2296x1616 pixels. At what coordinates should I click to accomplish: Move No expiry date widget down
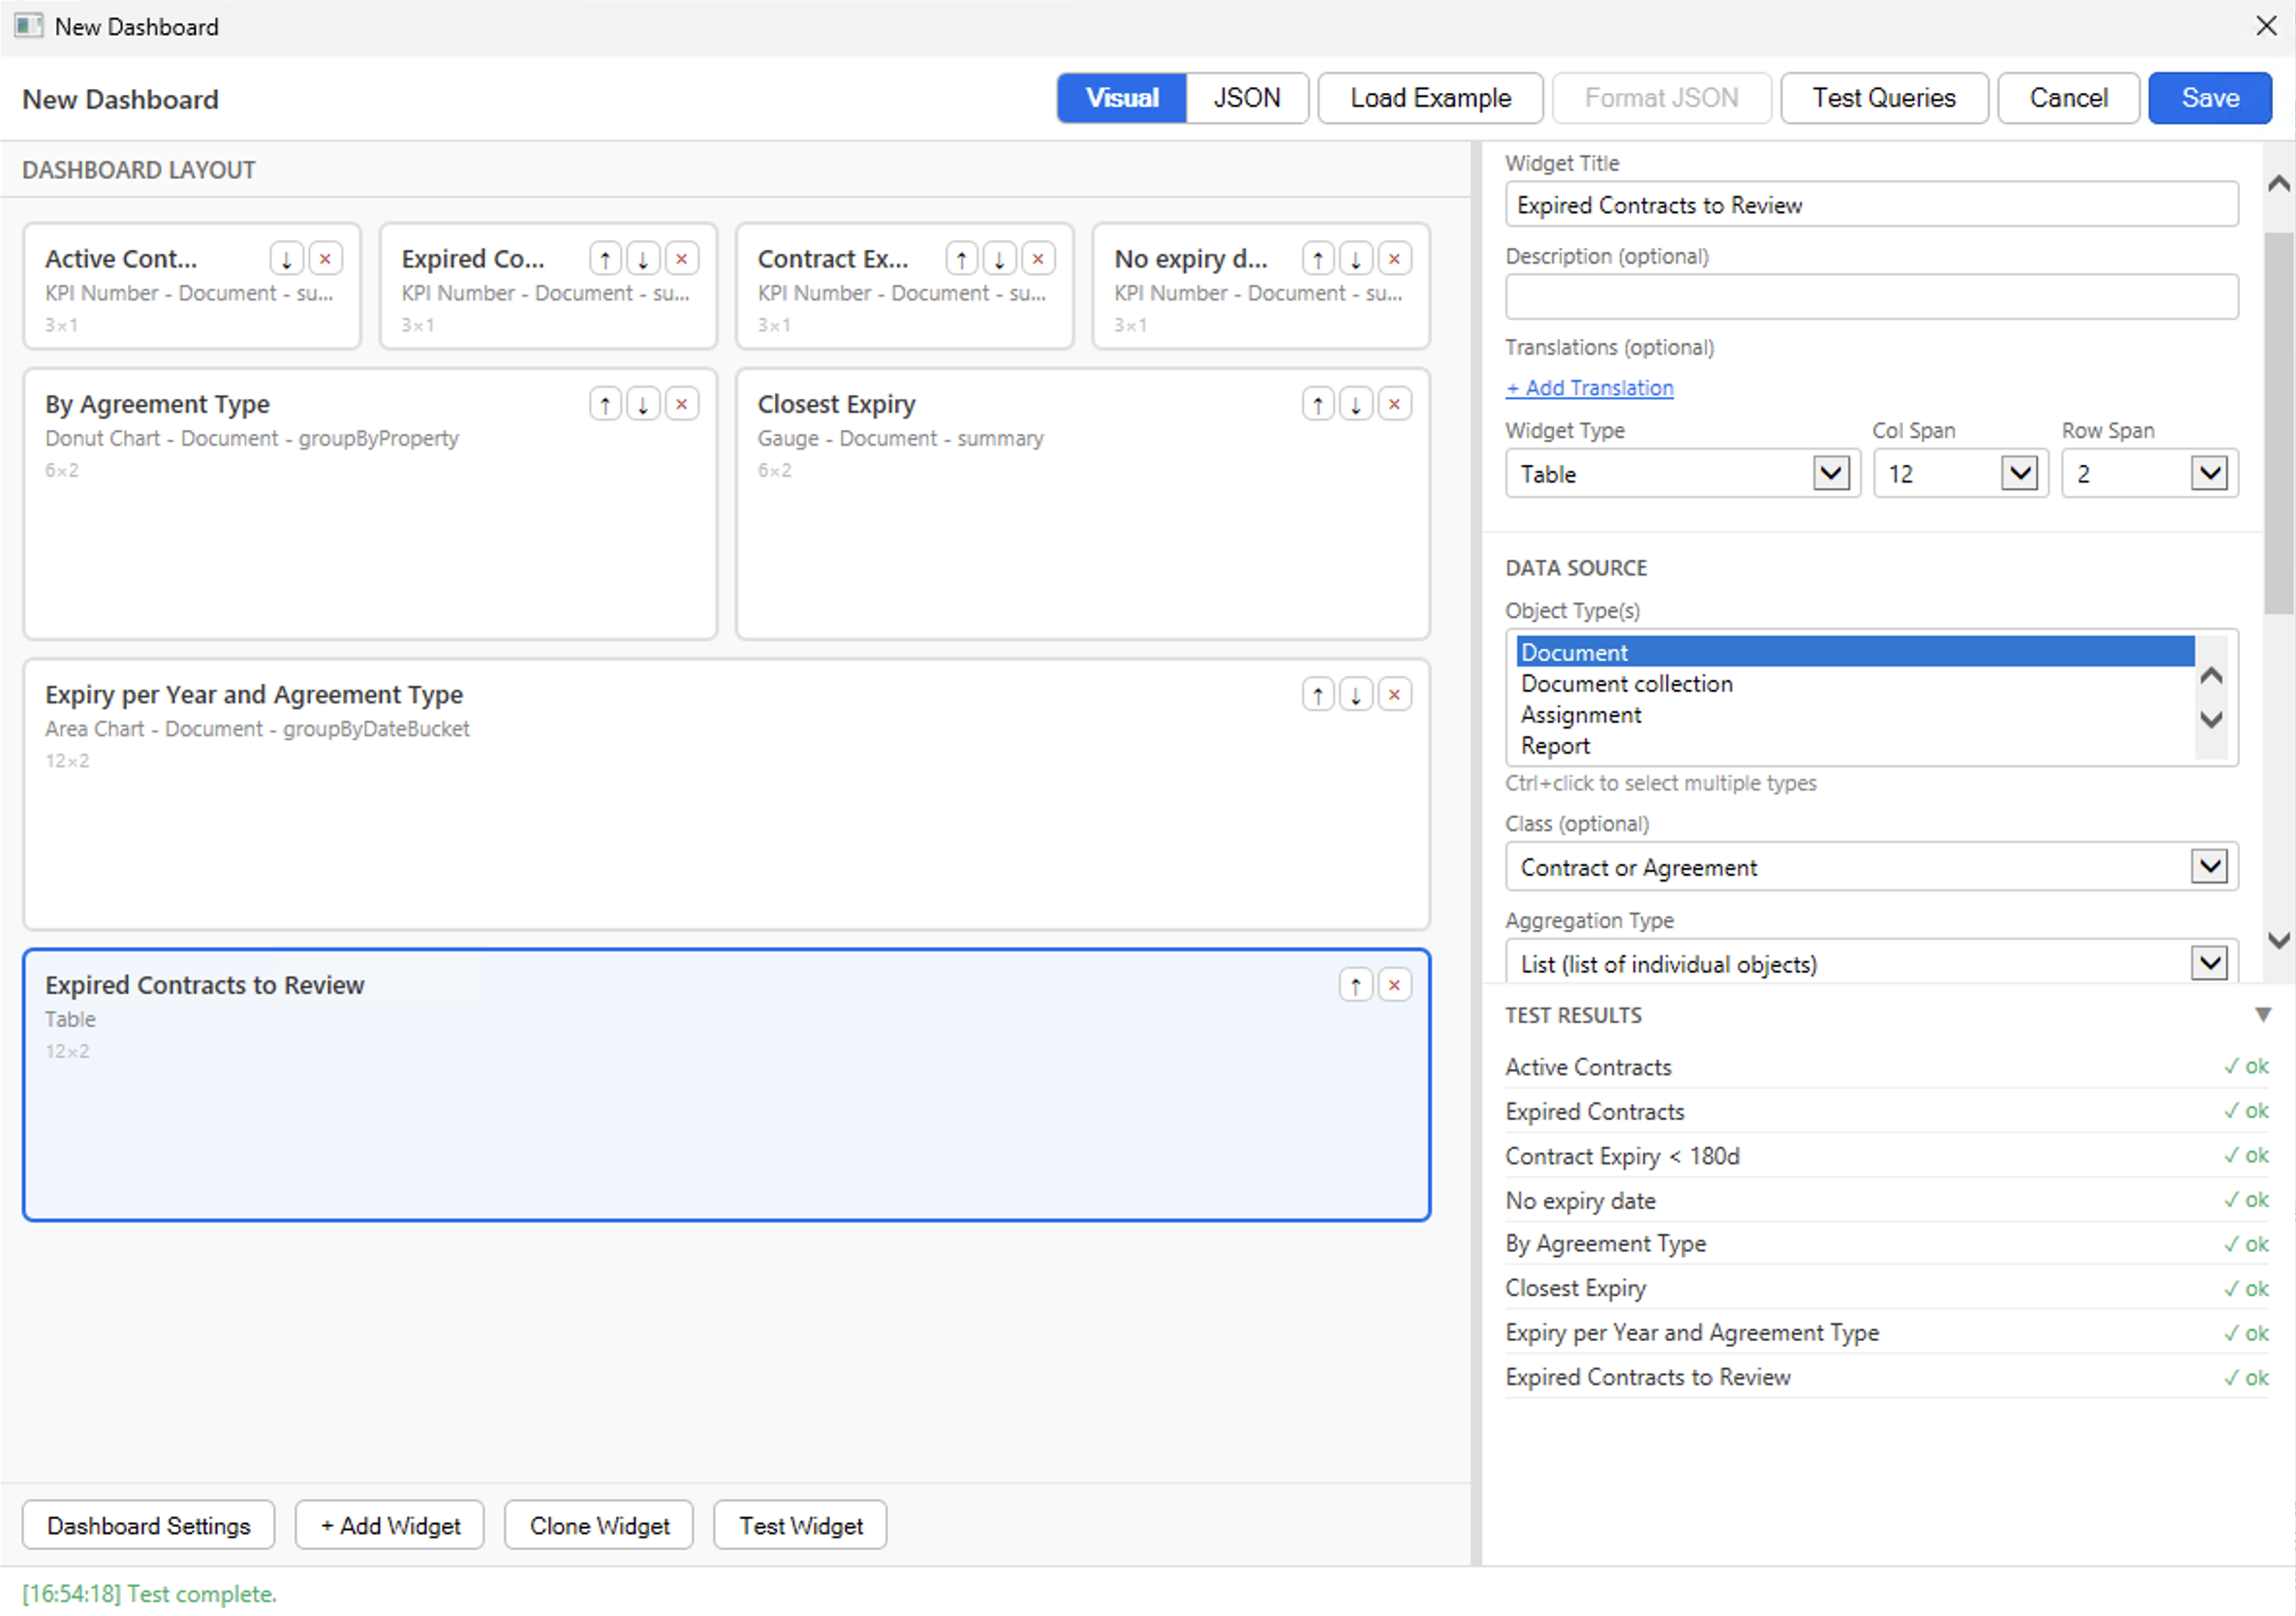[x=1356, y=259]
